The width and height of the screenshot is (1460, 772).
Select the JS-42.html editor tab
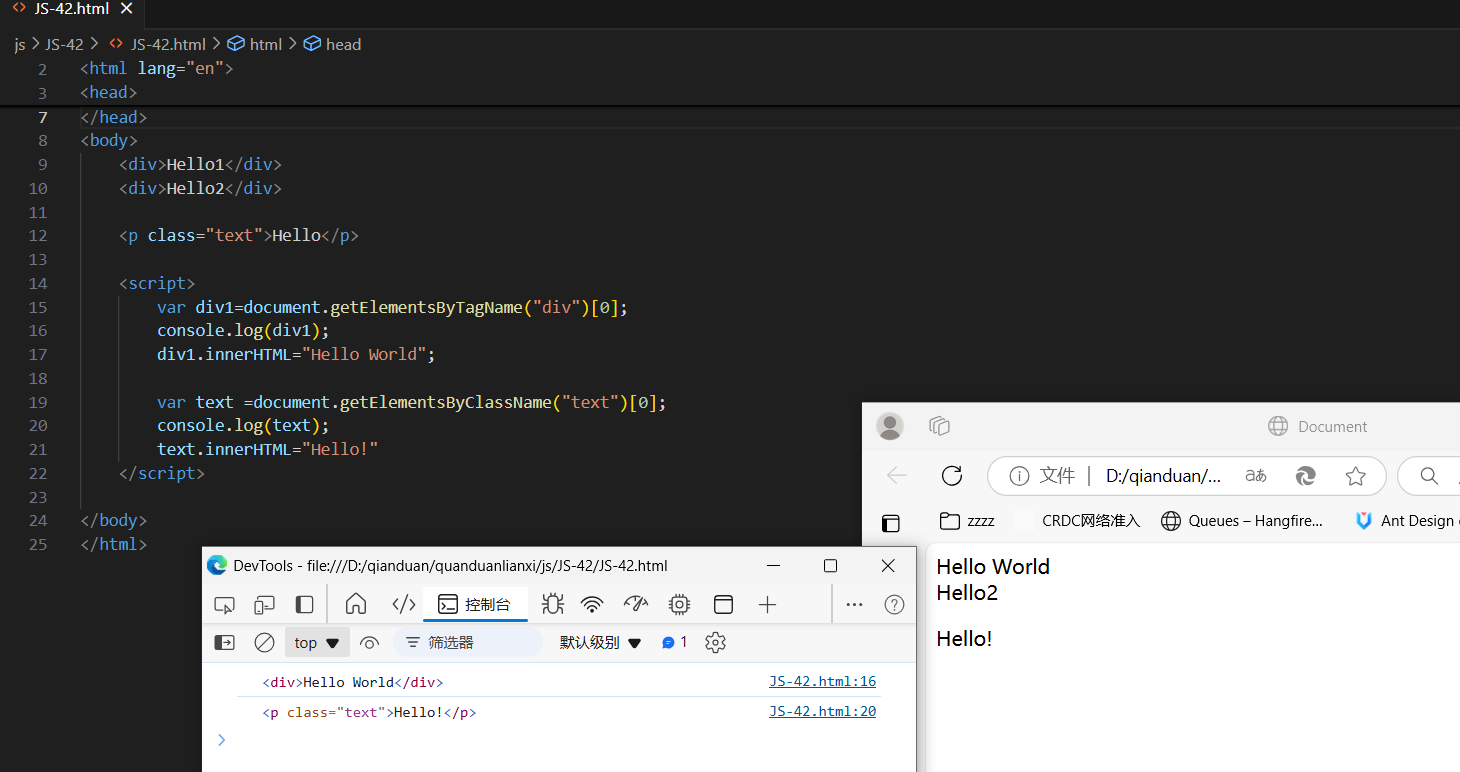point(71,9)
